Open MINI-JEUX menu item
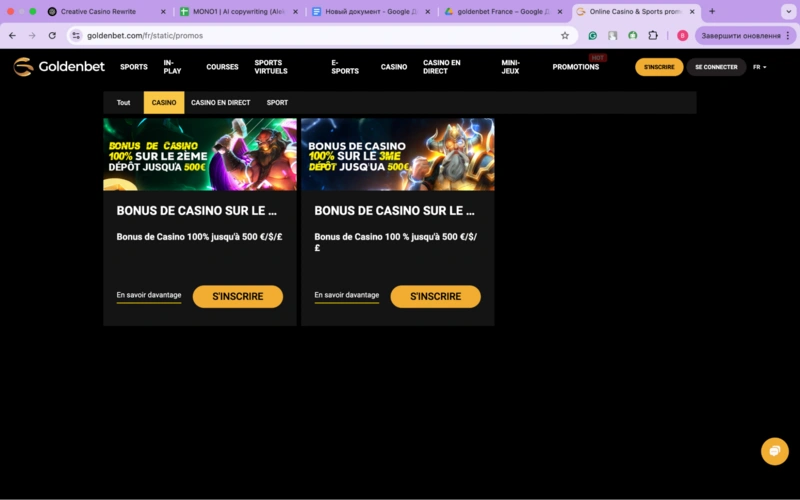Viewport: 800px width, 500px height. pyautogui.click(x=510, y=67)
